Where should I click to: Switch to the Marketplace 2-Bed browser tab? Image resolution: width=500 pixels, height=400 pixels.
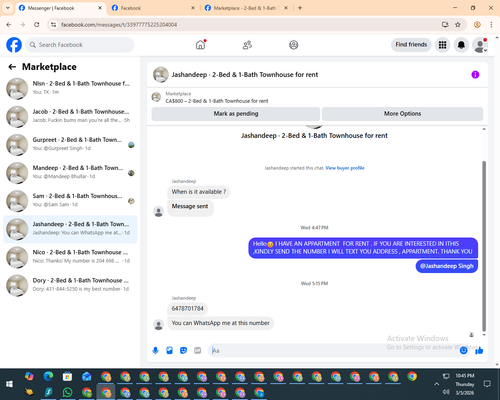[246, 8]
